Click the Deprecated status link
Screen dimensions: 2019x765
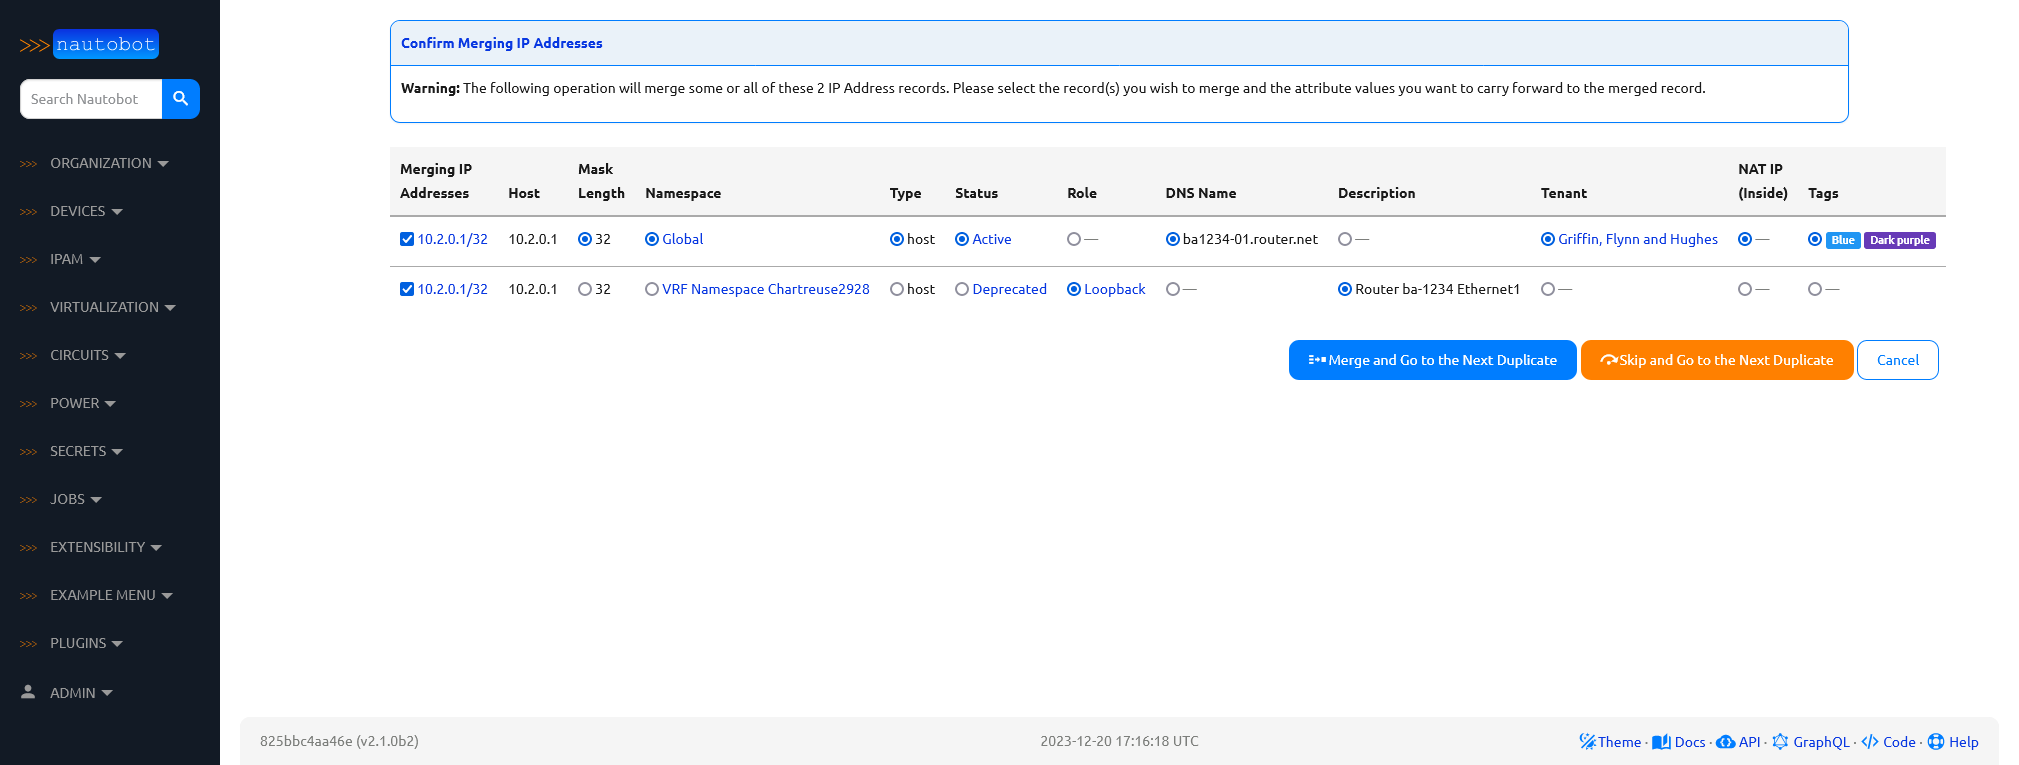1010,289
